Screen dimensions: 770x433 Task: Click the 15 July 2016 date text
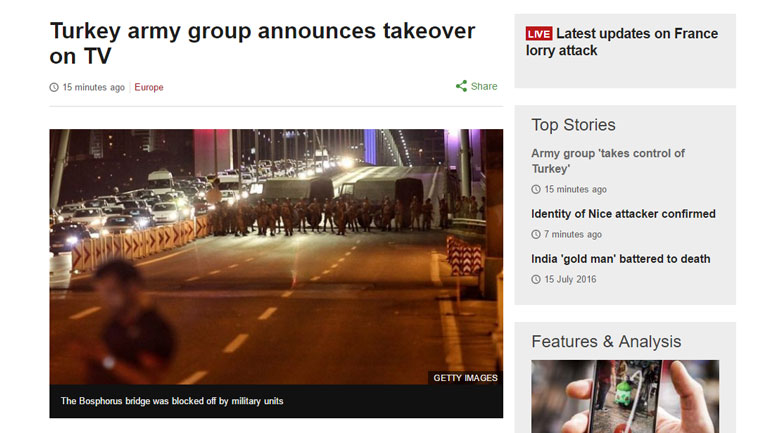(x=570, y=280)
